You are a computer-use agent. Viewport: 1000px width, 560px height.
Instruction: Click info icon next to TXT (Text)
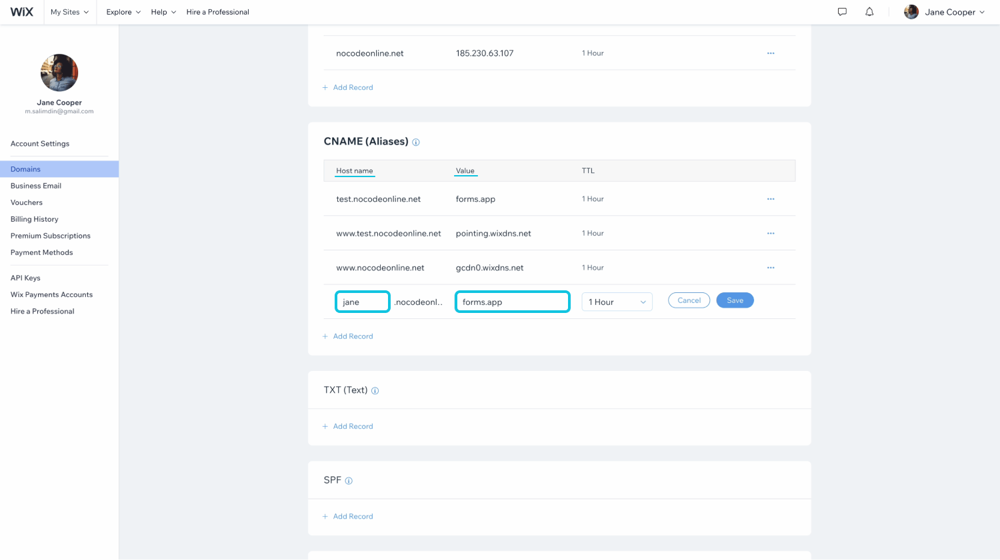(x=375, y=391)
